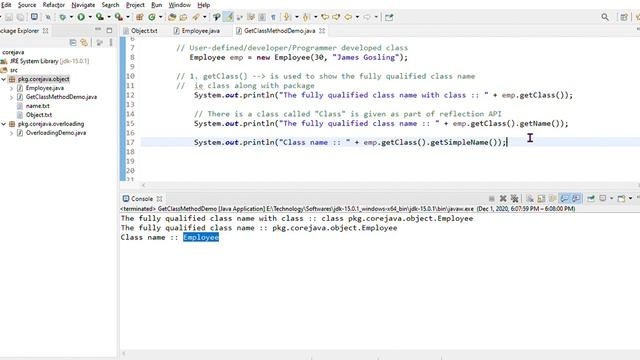Collapse the pkg.corejava.overloading package
Screen dimensions: 640x360
(x=4, y=124)
